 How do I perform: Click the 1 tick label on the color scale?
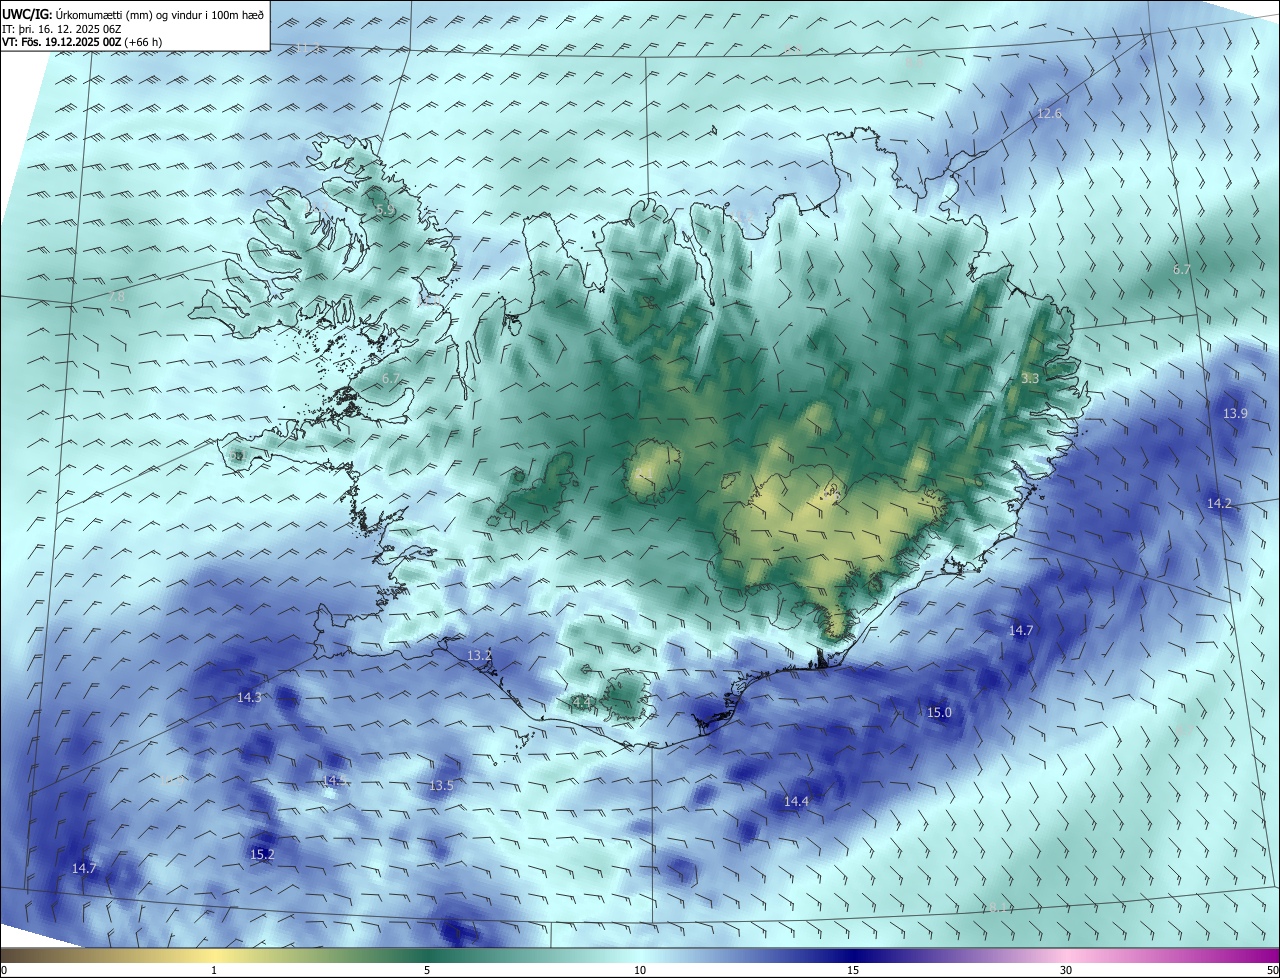[x=214, y=970]
